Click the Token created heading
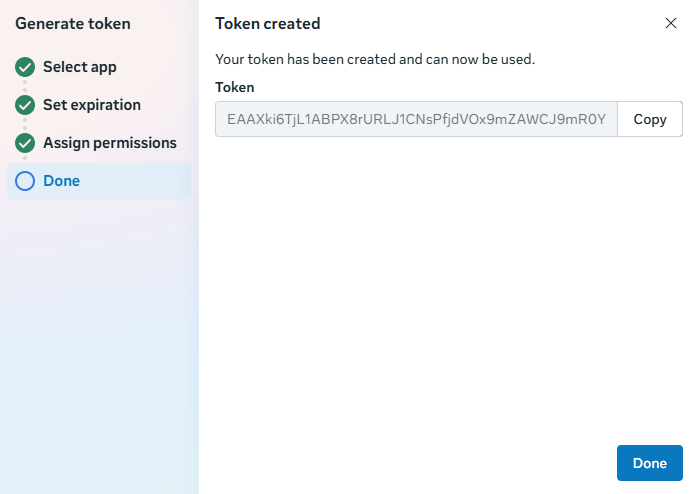The width and height of the screenshot is (698, 494). tap(268, 24)
